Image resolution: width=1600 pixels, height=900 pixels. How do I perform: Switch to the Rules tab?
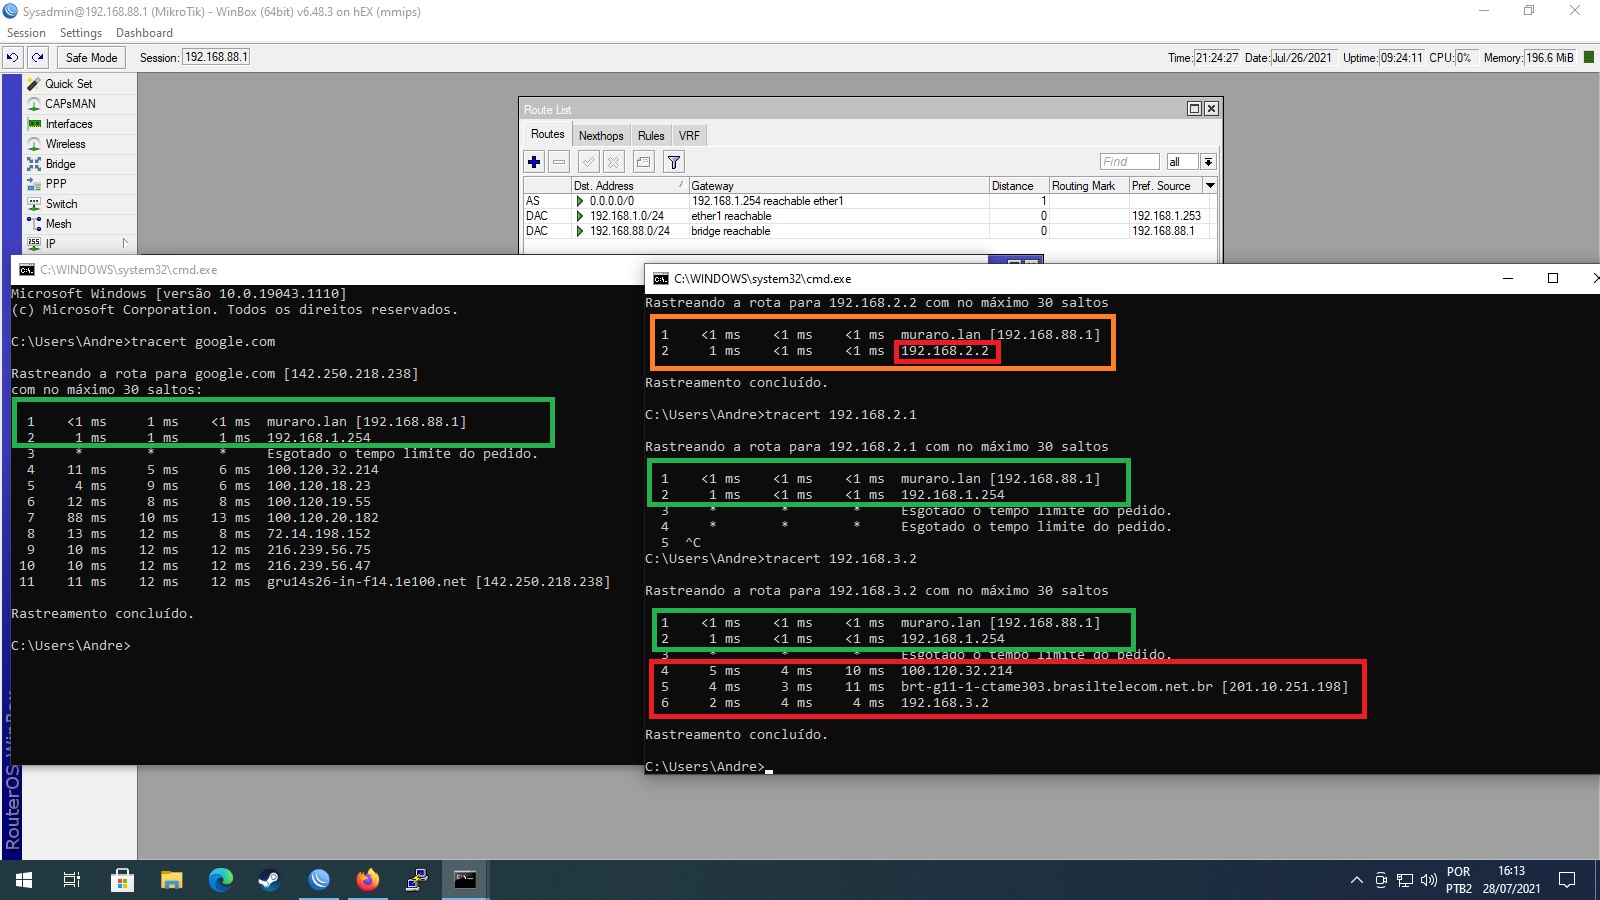(x=651, y=135)
